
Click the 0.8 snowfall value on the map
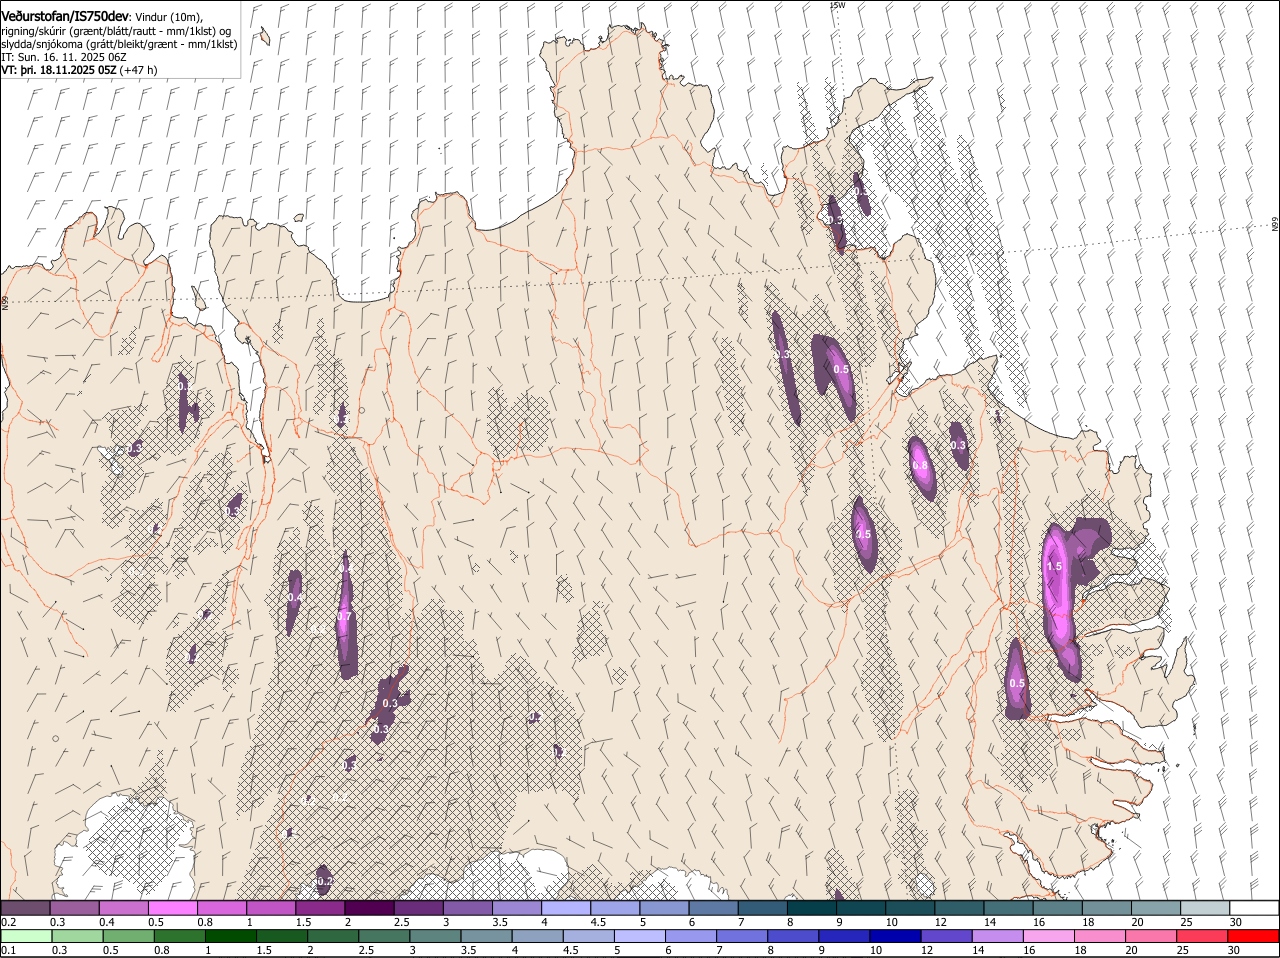pyautogui.click(x=920, y=465)
